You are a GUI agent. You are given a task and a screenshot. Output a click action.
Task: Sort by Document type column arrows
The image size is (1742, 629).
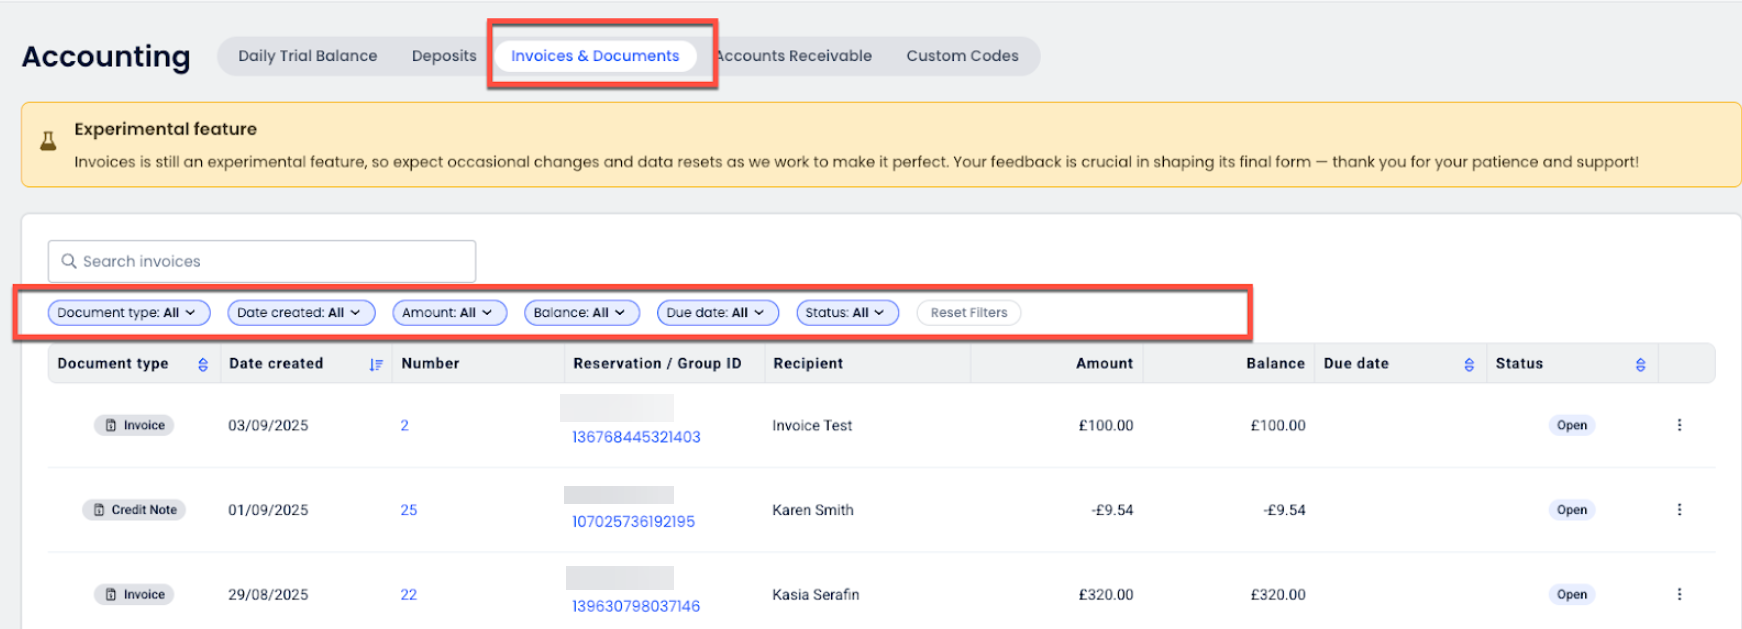(203, 365)
